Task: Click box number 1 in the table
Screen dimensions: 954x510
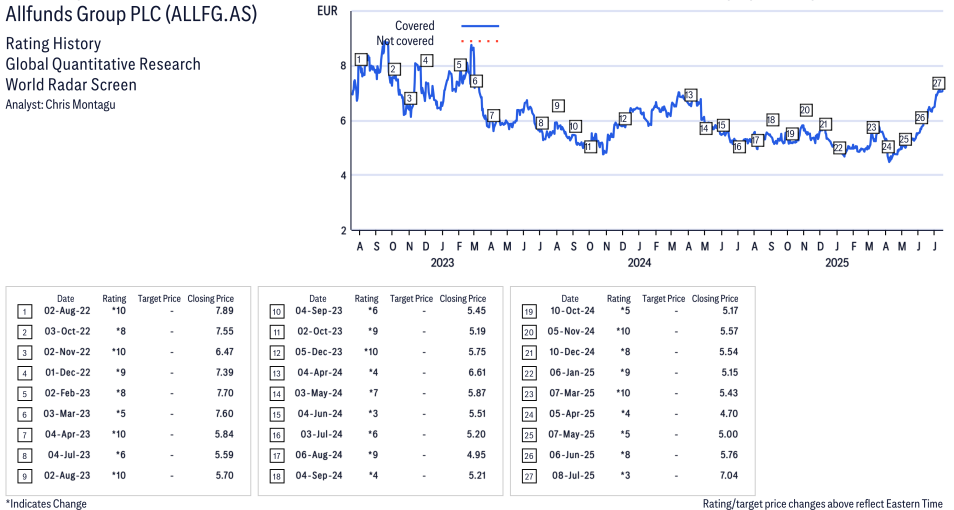Action: click(24, 312)
